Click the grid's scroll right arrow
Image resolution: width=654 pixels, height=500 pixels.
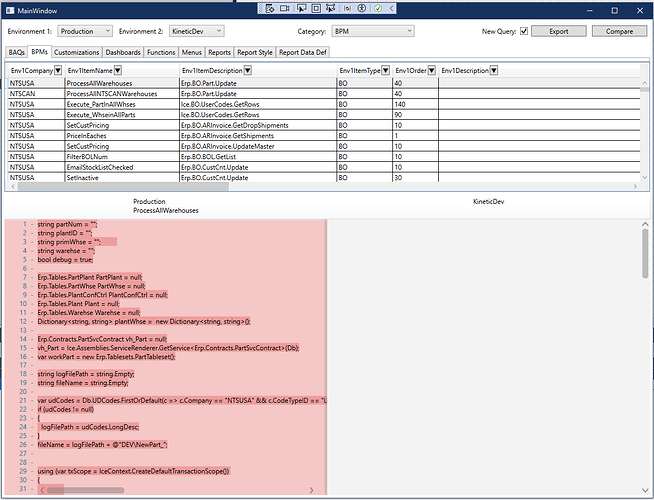click(635, 186)
